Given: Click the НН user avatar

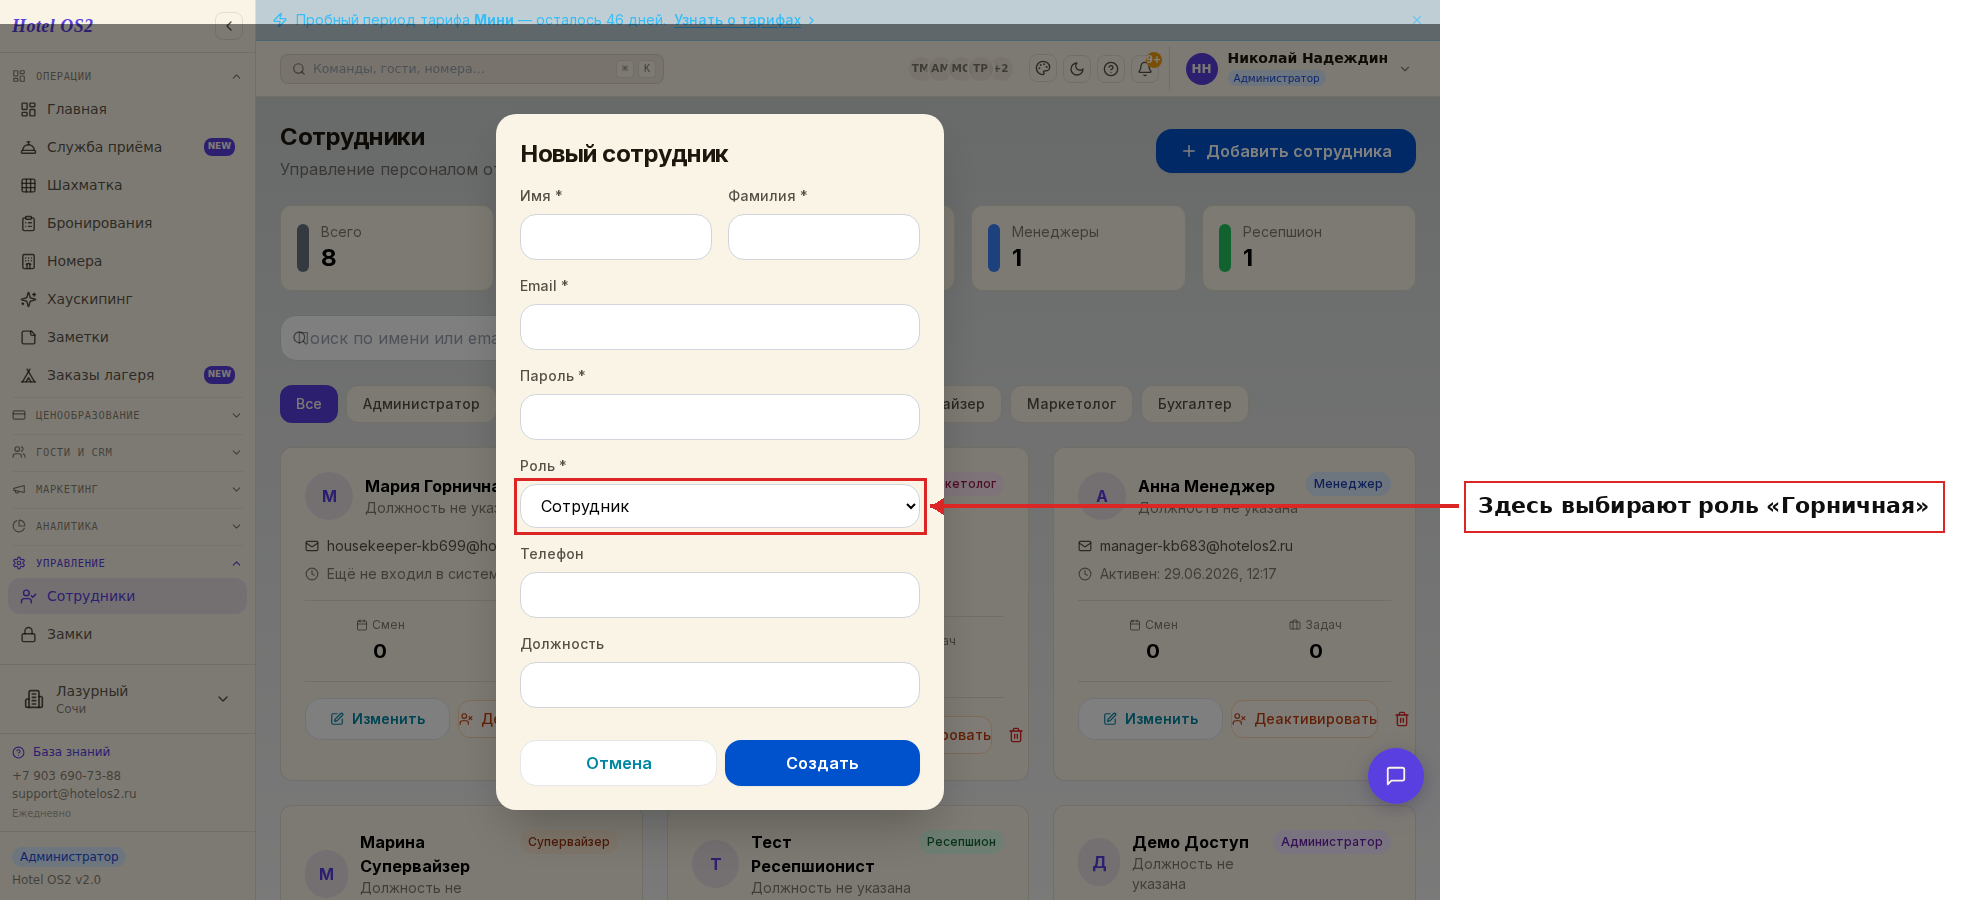Looking at the screenshot, I should point(1201,69).
